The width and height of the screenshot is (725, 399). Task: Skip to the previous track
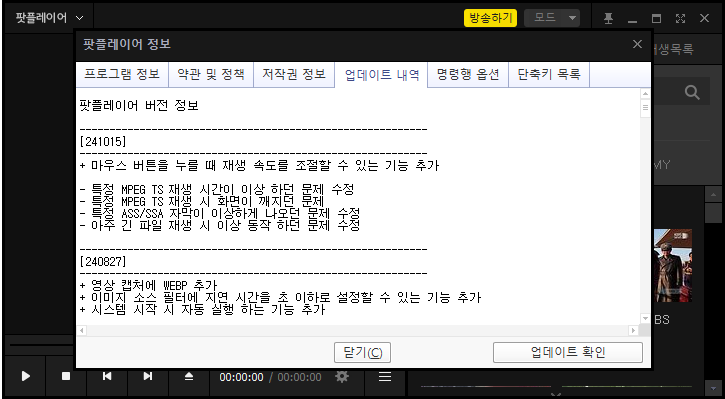[x=107, y=376]
